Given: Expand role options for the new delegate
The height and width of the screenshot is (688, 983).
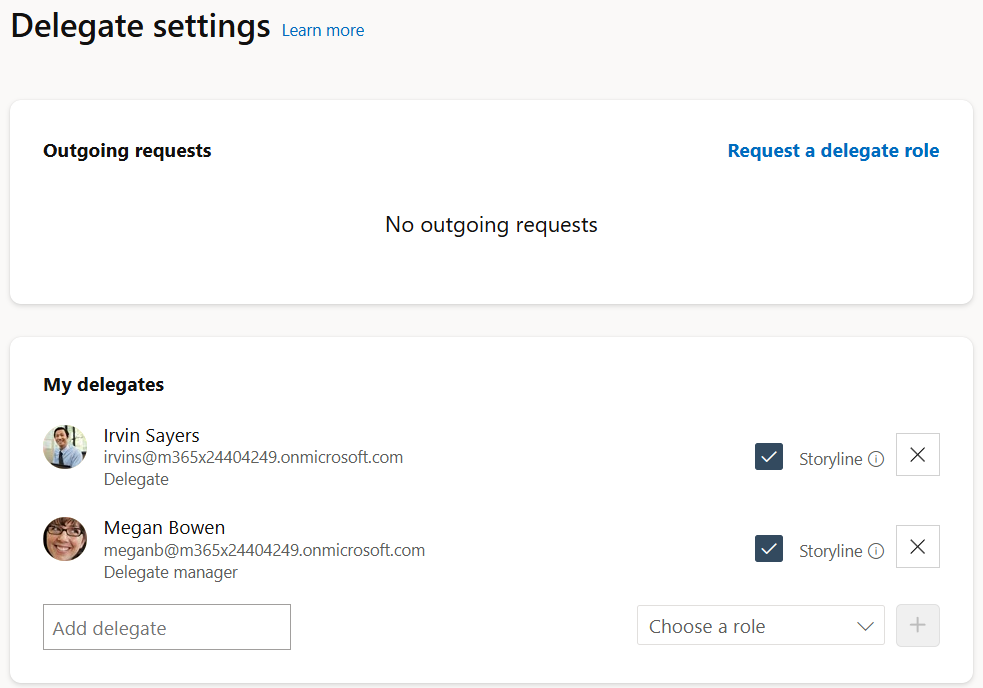Looking at the screenshot, I should [760, 625].
